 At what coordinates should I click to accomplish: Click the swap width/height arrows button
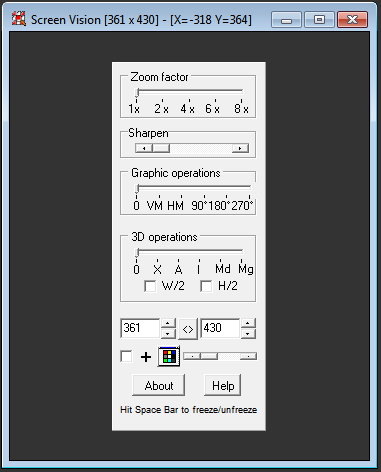tap(188, 329)
